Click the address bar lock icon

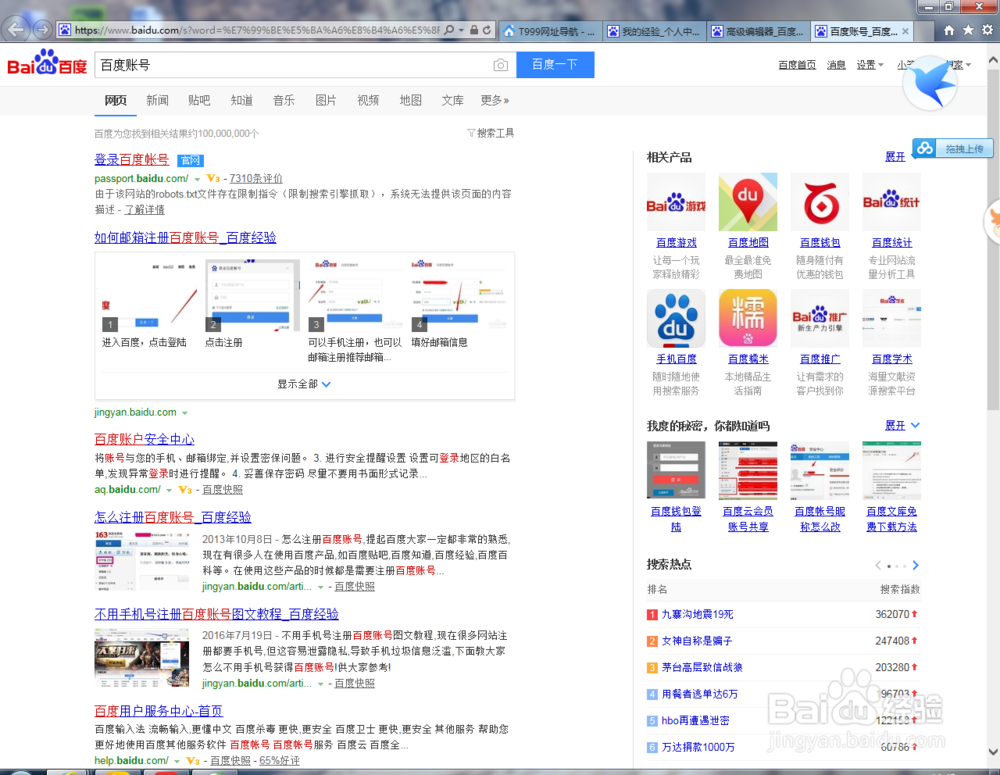(474, 30)
